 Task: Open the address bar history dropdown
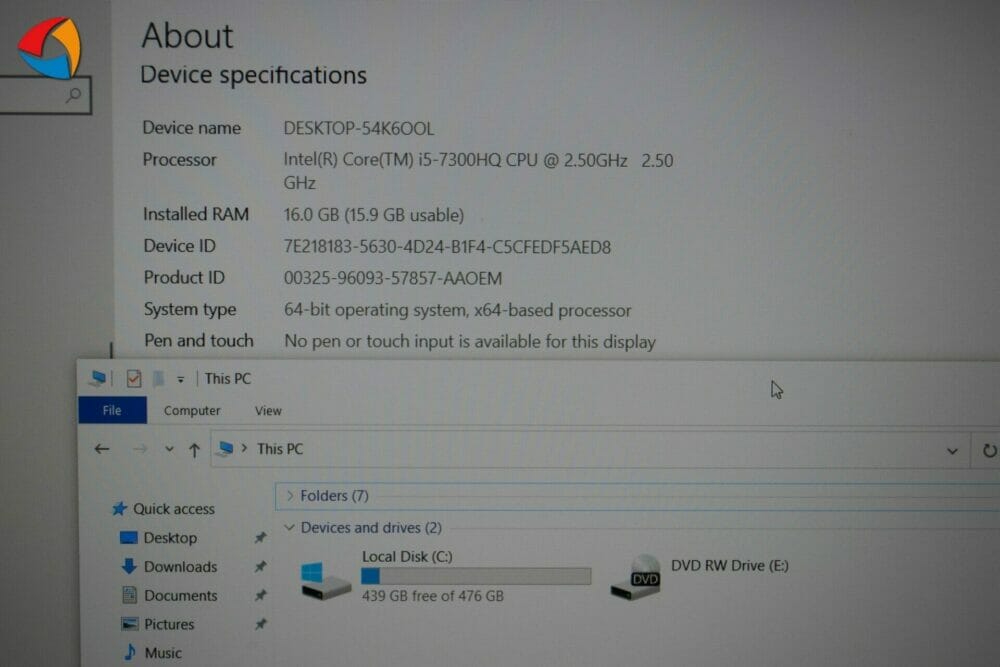click(952, 451)
